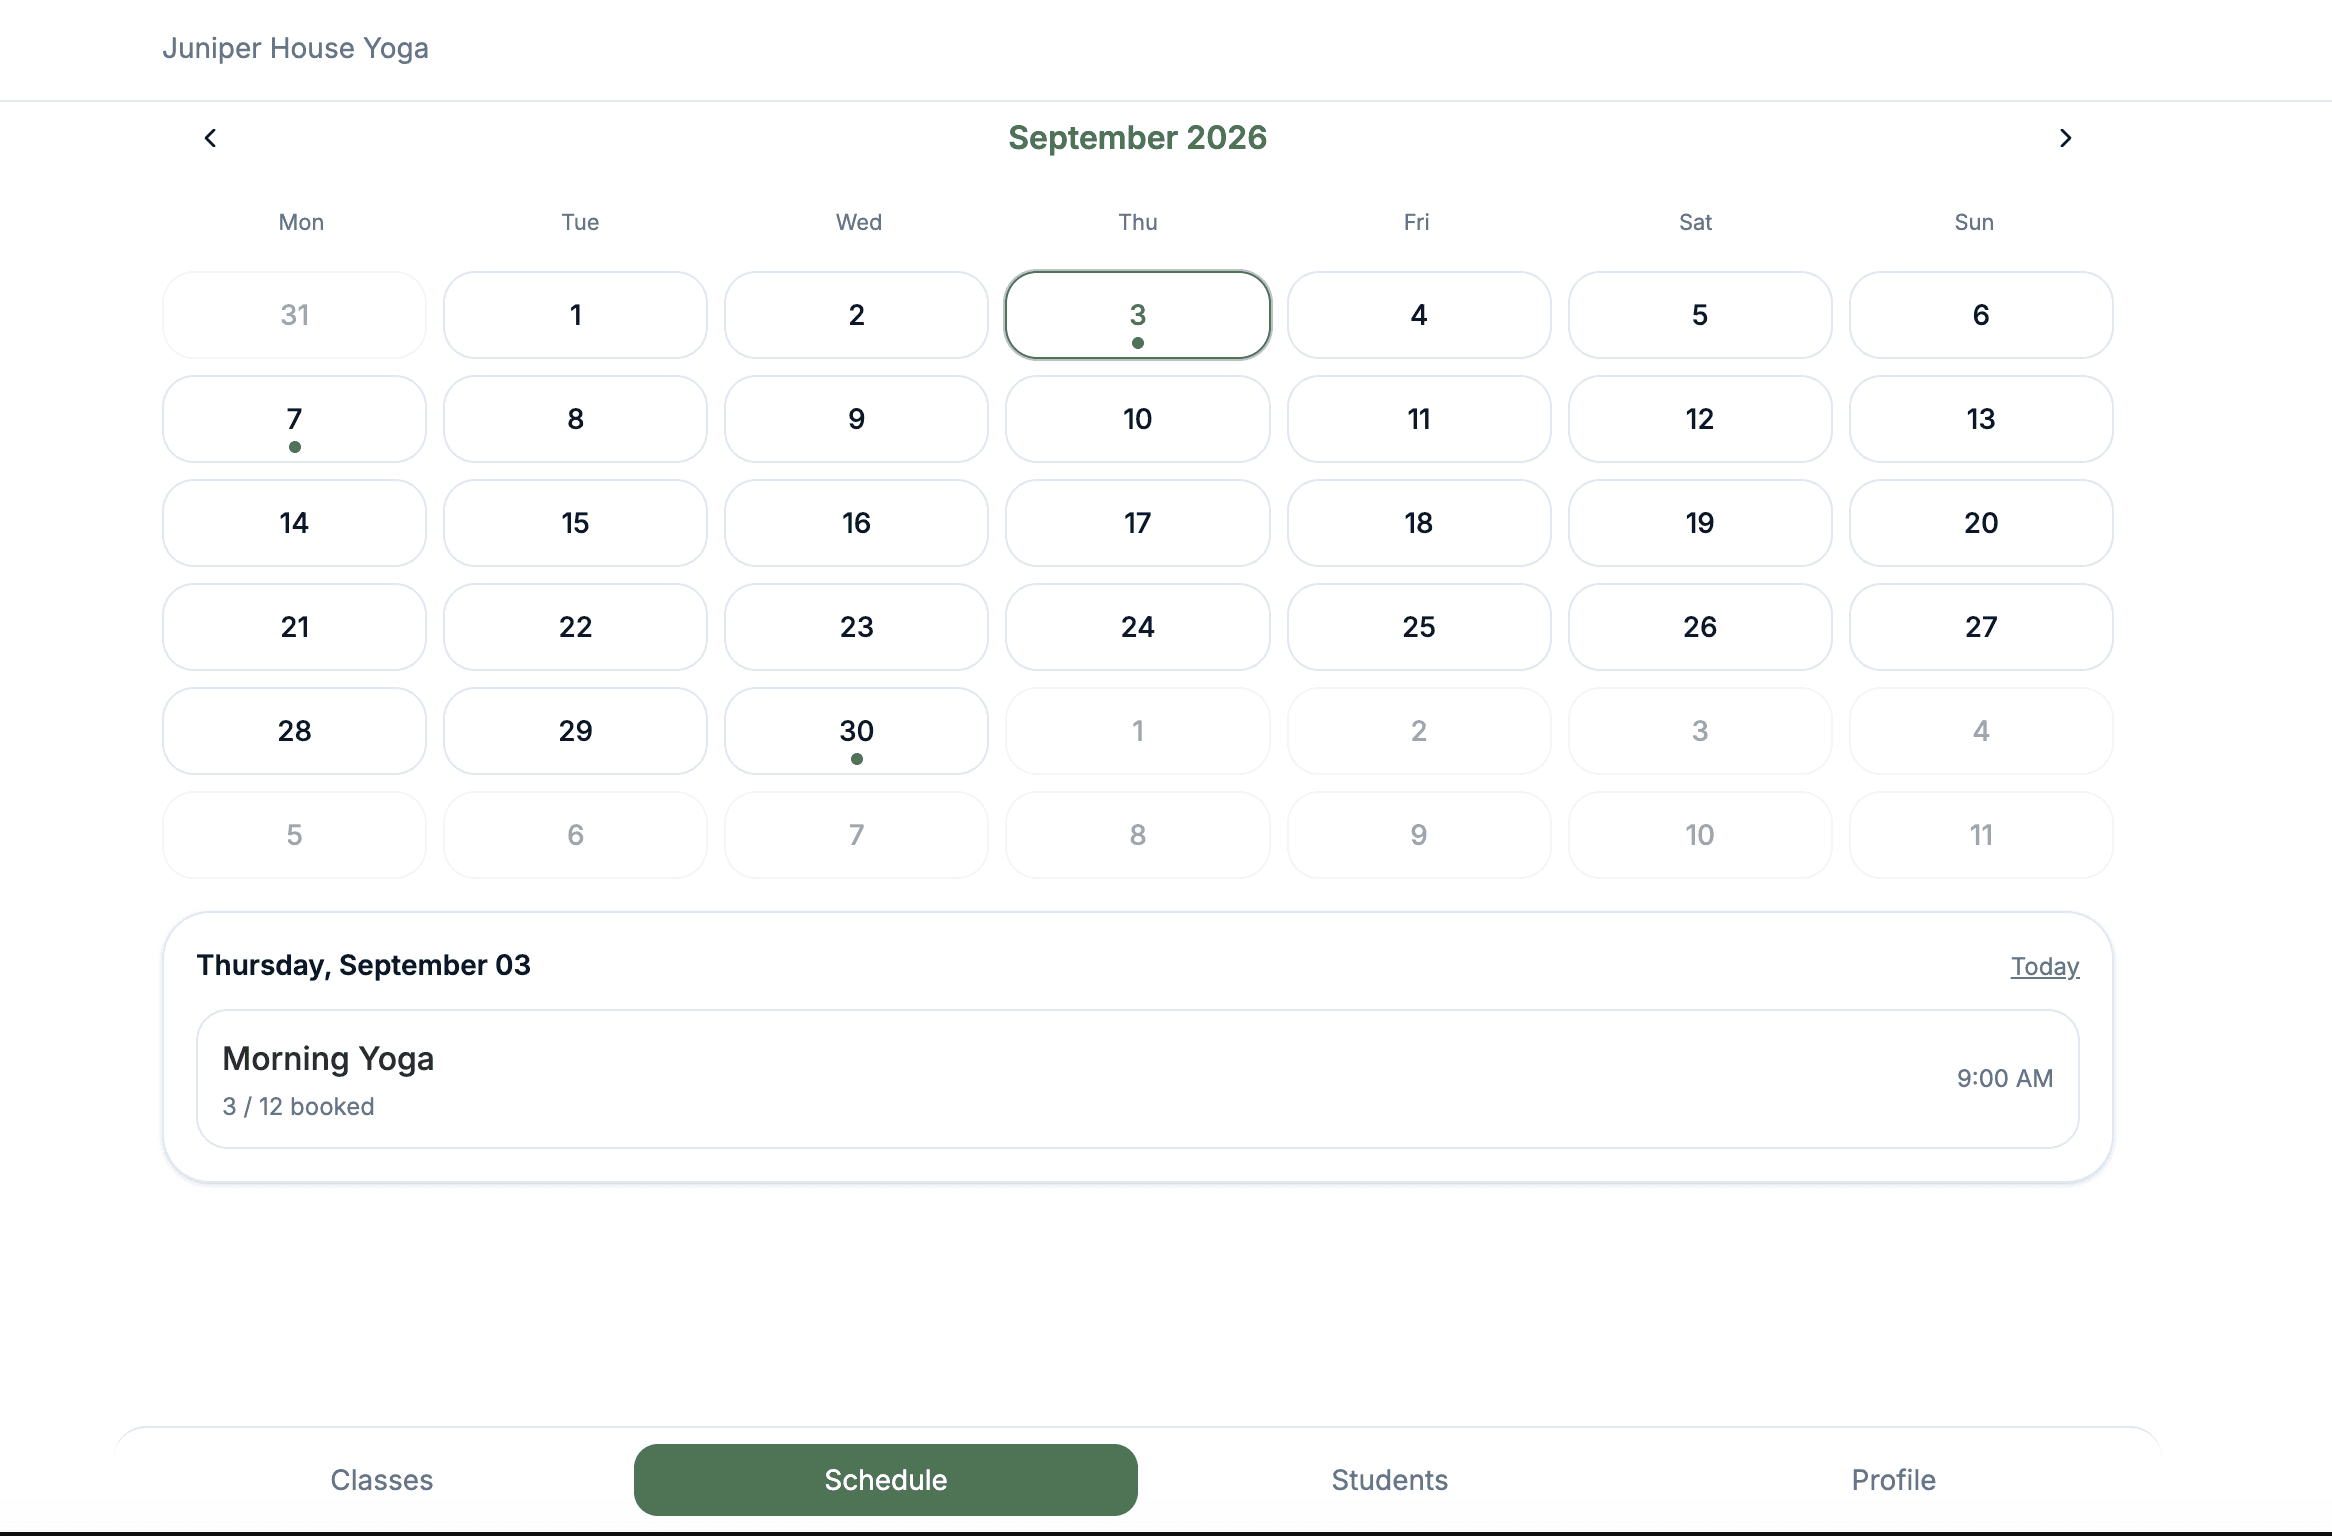
Task: Pick greyed-out October 10 in last row
Action: coord(1700,835)
